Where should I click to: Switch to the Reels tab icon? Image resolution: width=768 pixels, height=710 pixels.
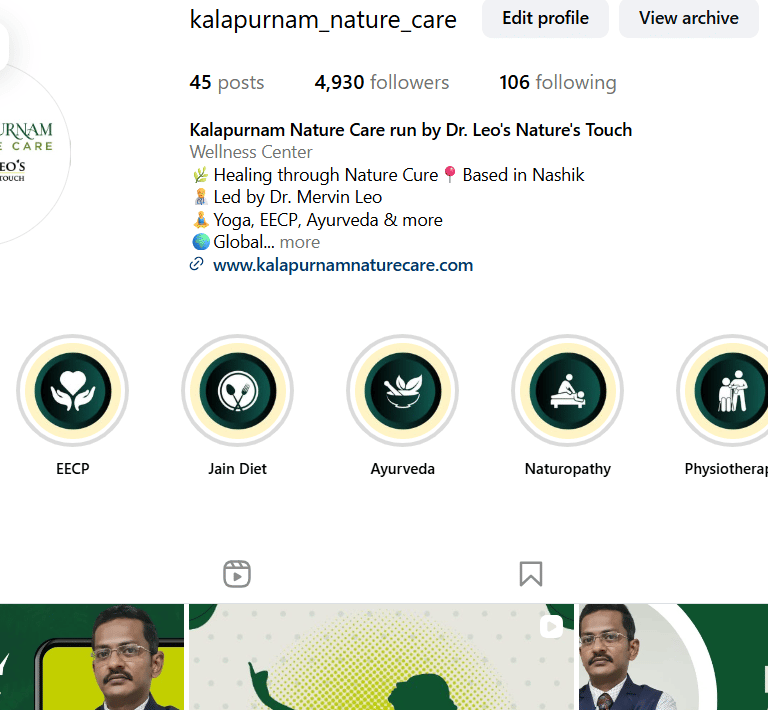[x=237, y=574]
